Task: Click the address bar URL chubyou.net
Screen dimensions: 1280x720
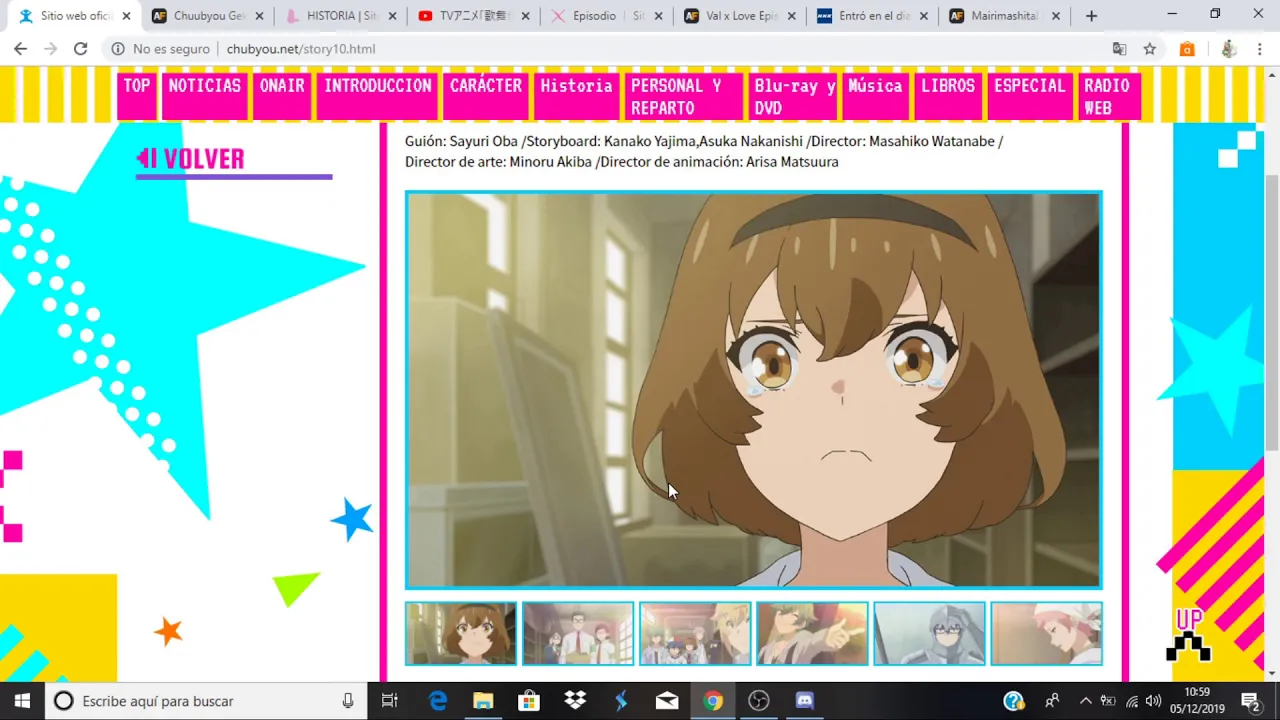Action: 301,49
